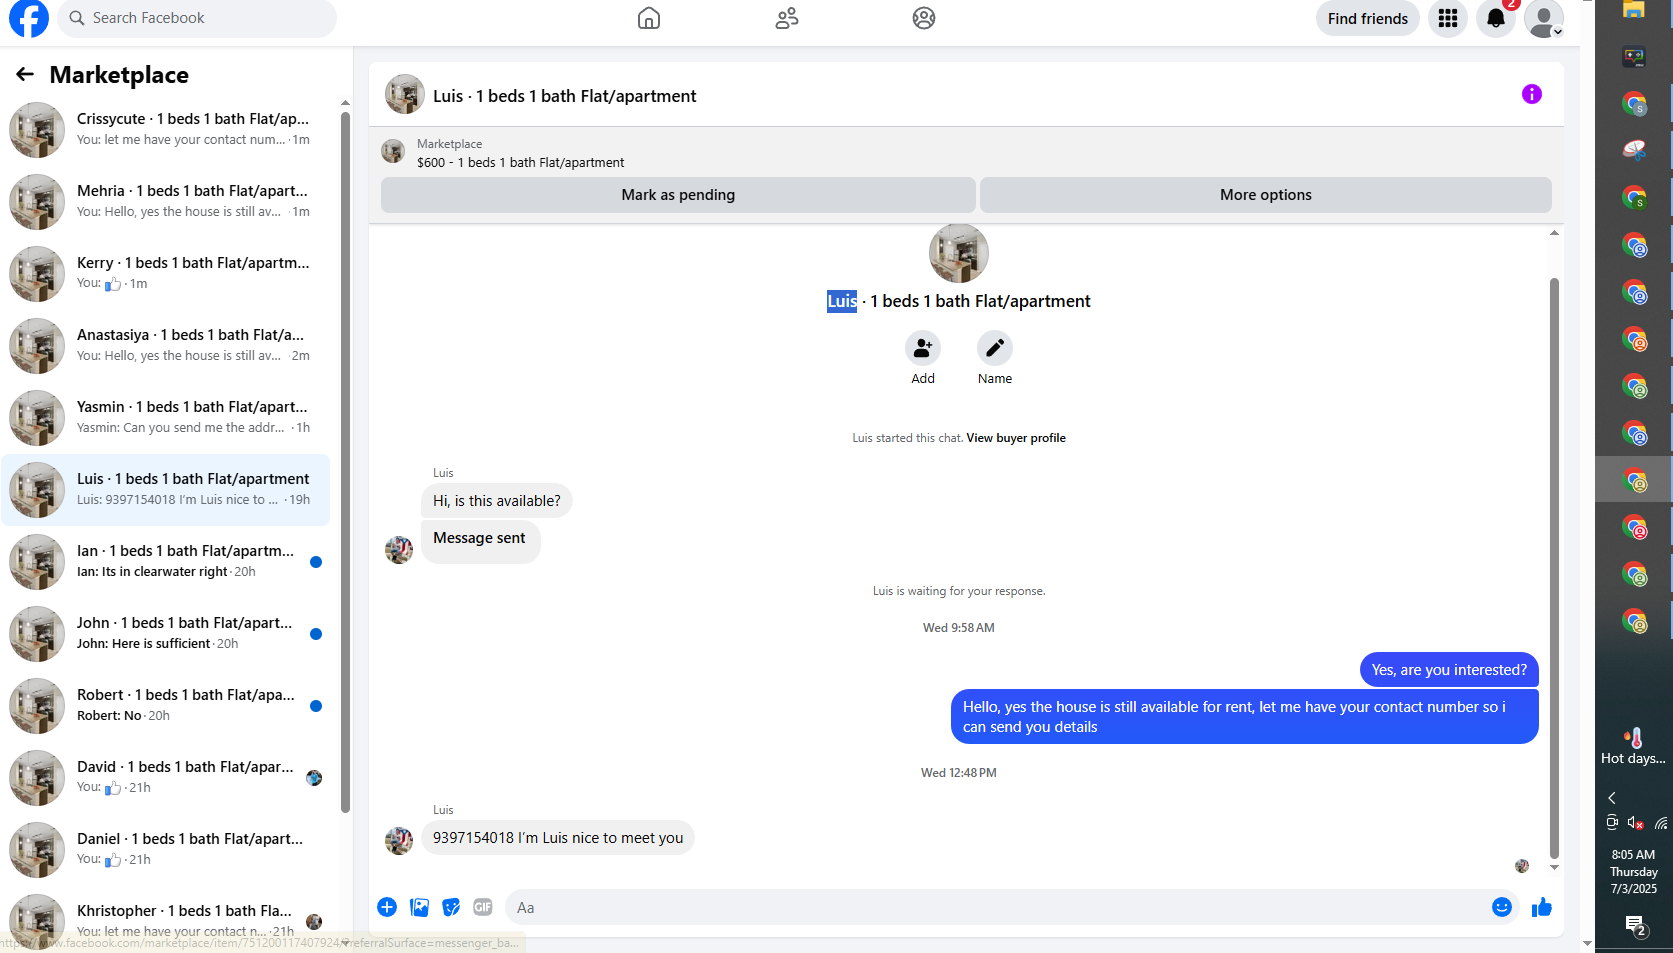The image size is (1673, 953).
Task: Click the network tray icon
Action: click(x=1660, y=823)
